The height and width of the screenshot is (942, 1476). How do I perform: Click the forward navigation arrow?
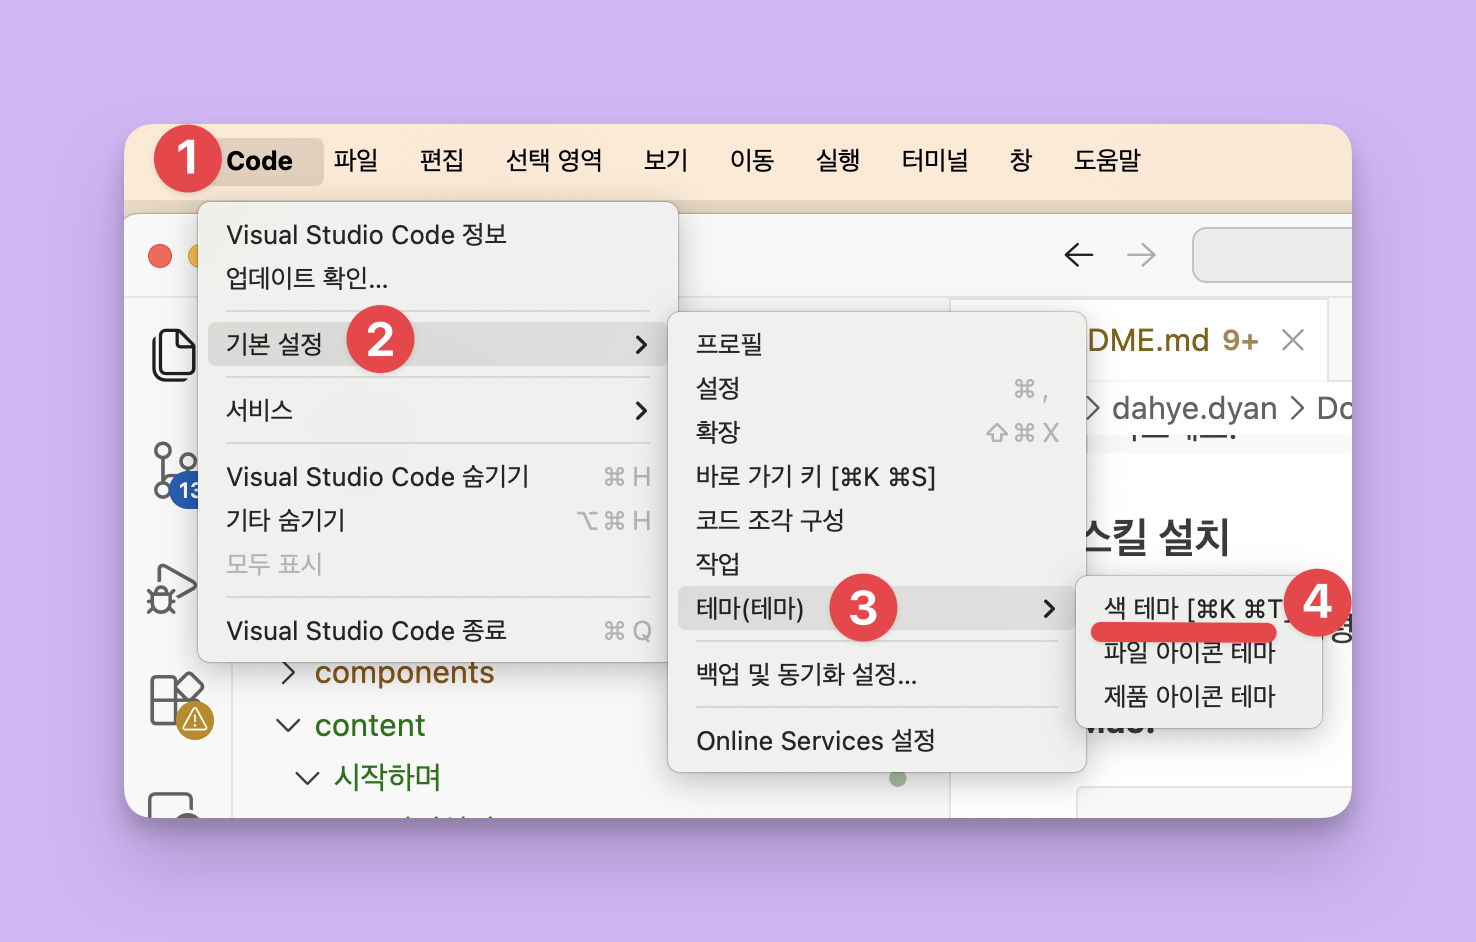tap(1141, 255)
